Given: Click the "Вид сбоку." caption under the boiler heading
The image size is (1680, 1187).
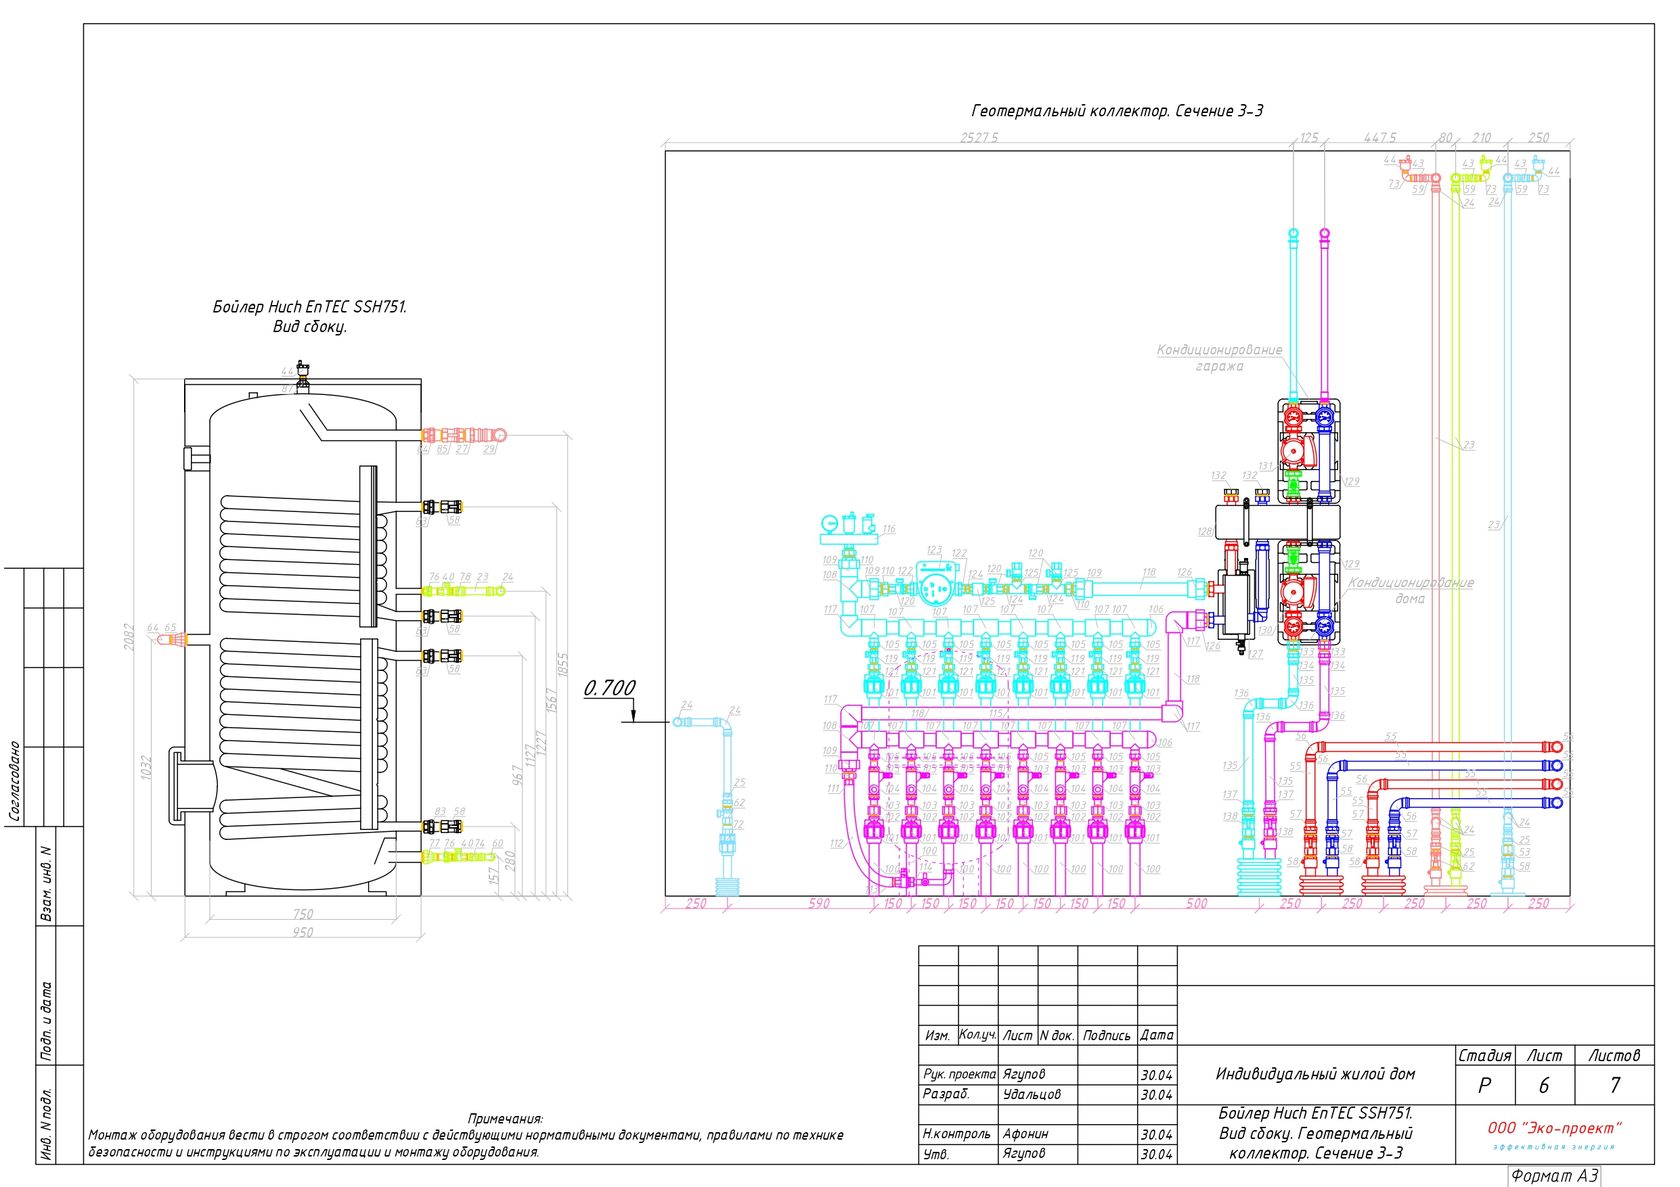Looking at the screenshot, I should [310, 327].
